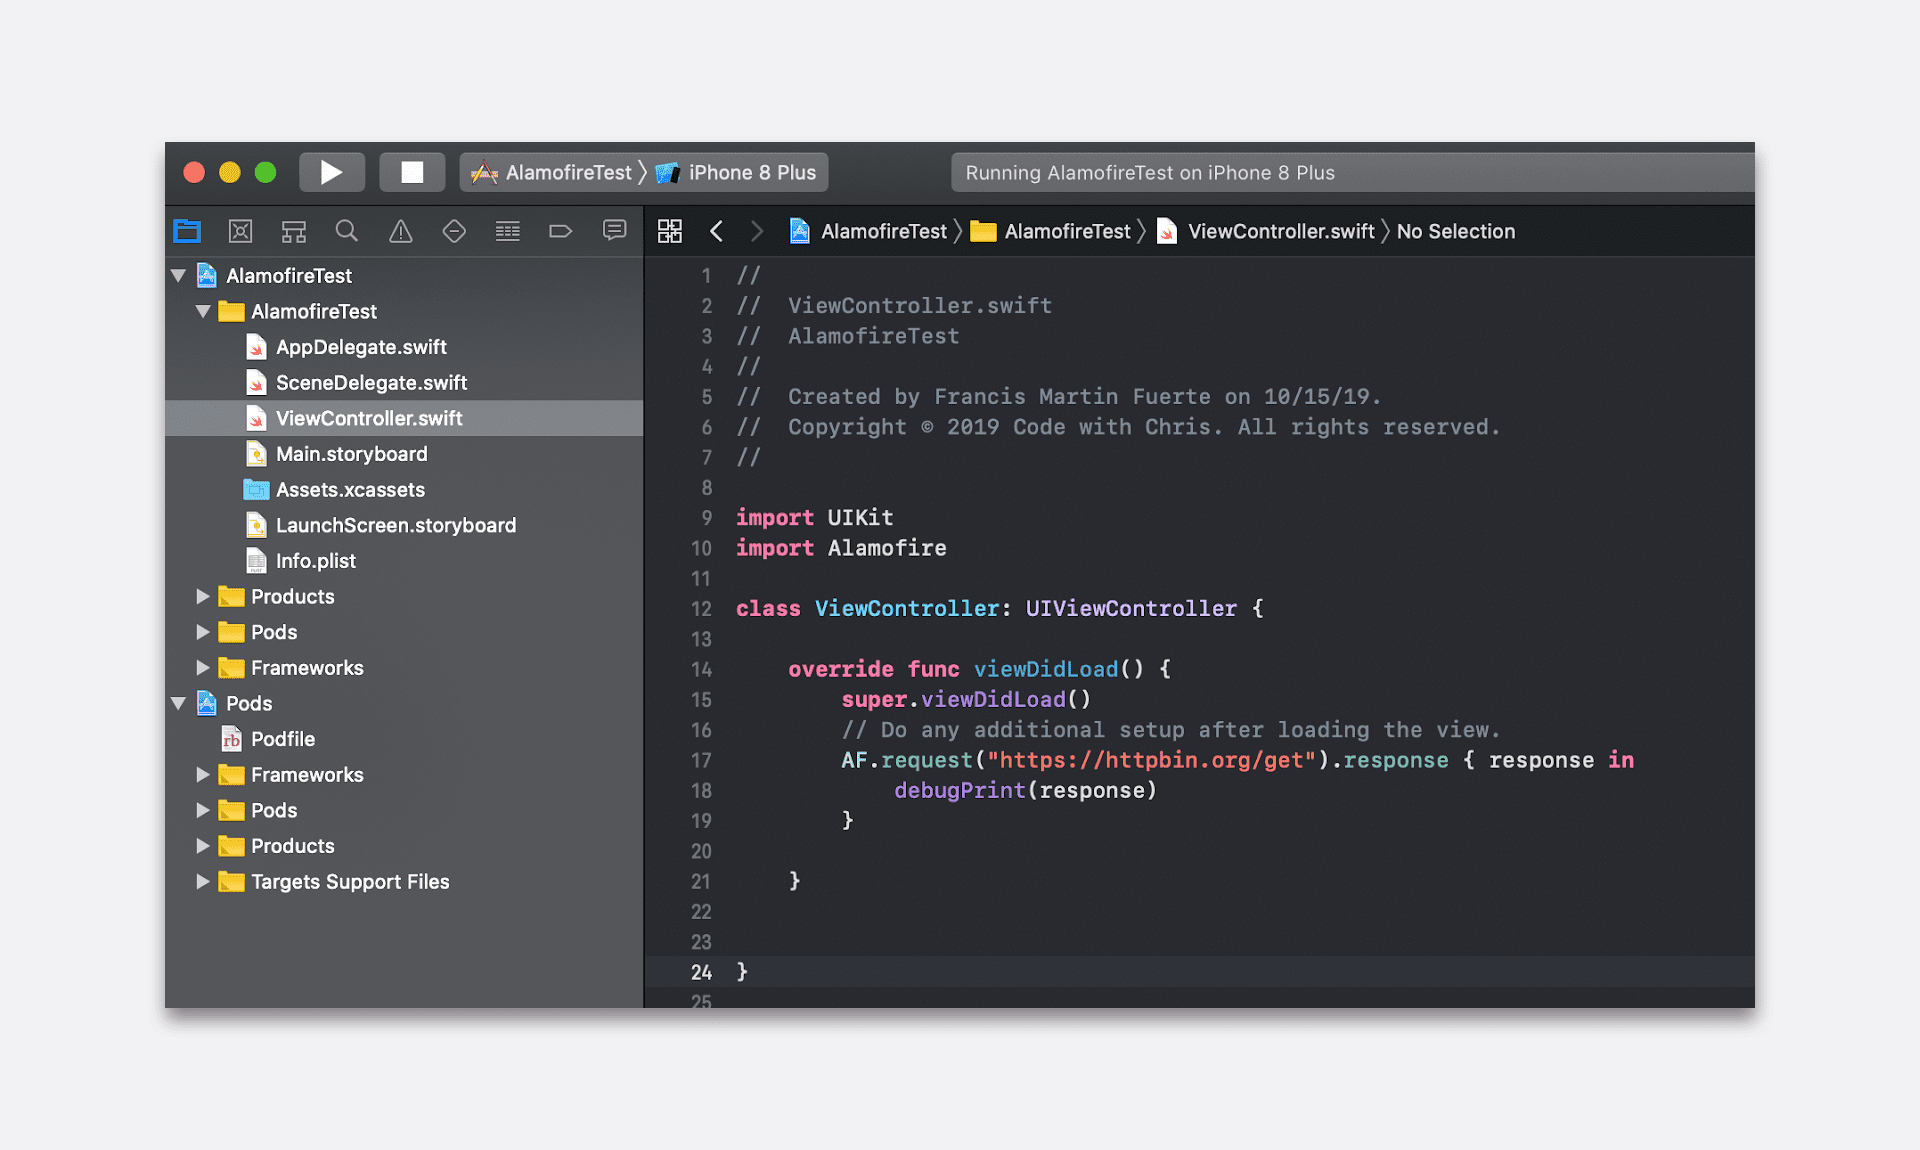The image size is (1920, 1150).
Task: Click the related items grid icon
Action: [670, 232]
